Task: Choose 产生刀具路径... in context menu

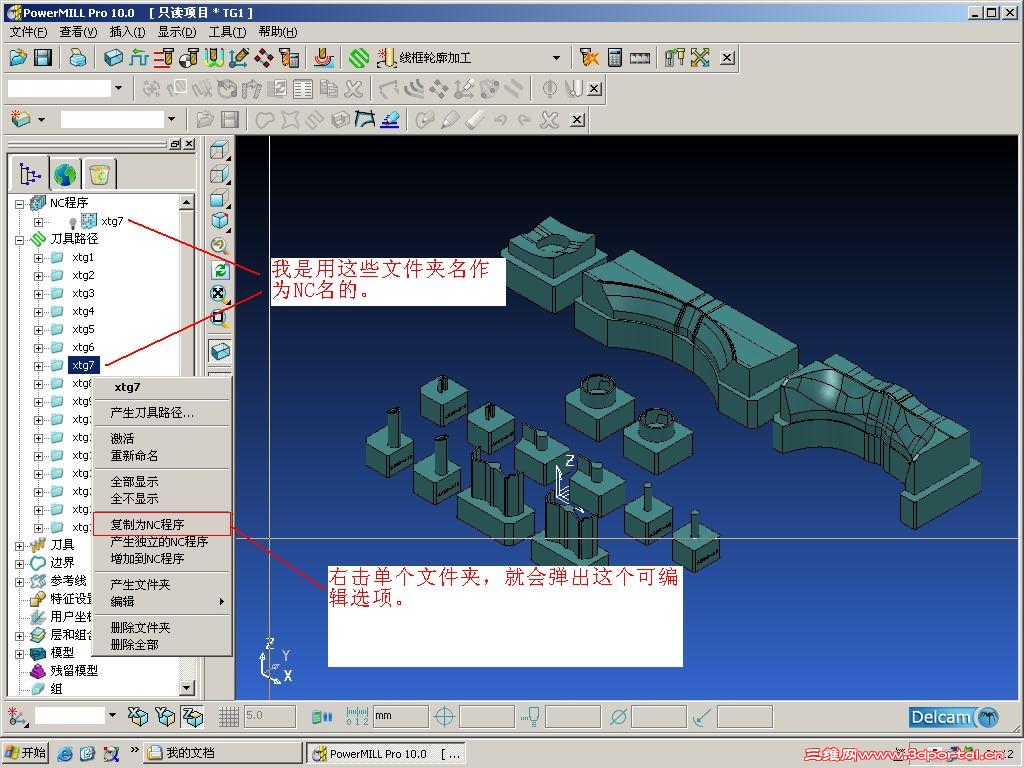Action: pyautogui.click(x=162, y=413)
